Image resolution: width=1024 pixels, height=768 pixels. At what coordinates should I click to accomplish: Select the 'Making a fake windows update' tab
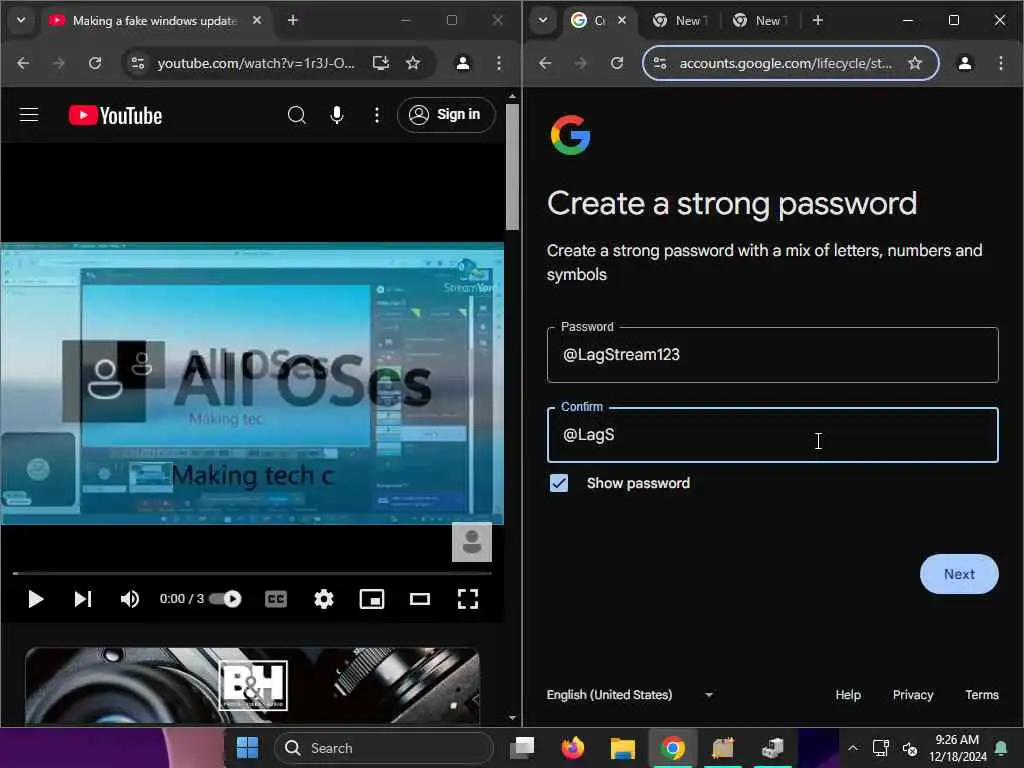coord(154,21)
